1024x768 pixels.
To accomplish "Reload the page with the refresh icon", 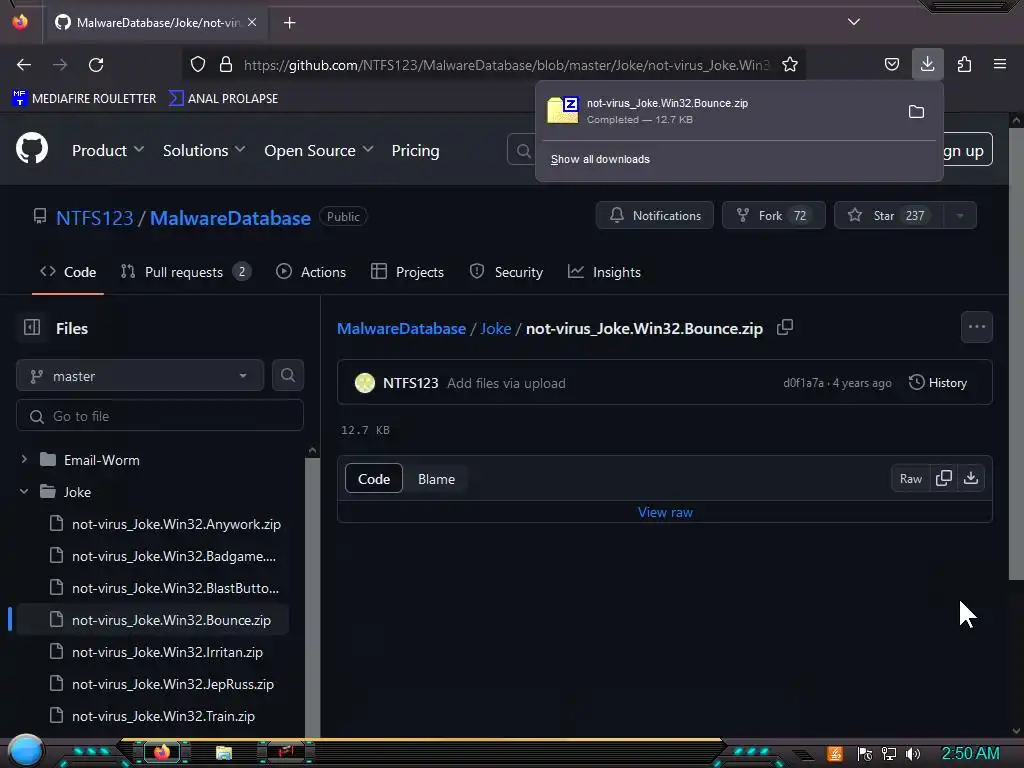I will click(x=96, y=65).
